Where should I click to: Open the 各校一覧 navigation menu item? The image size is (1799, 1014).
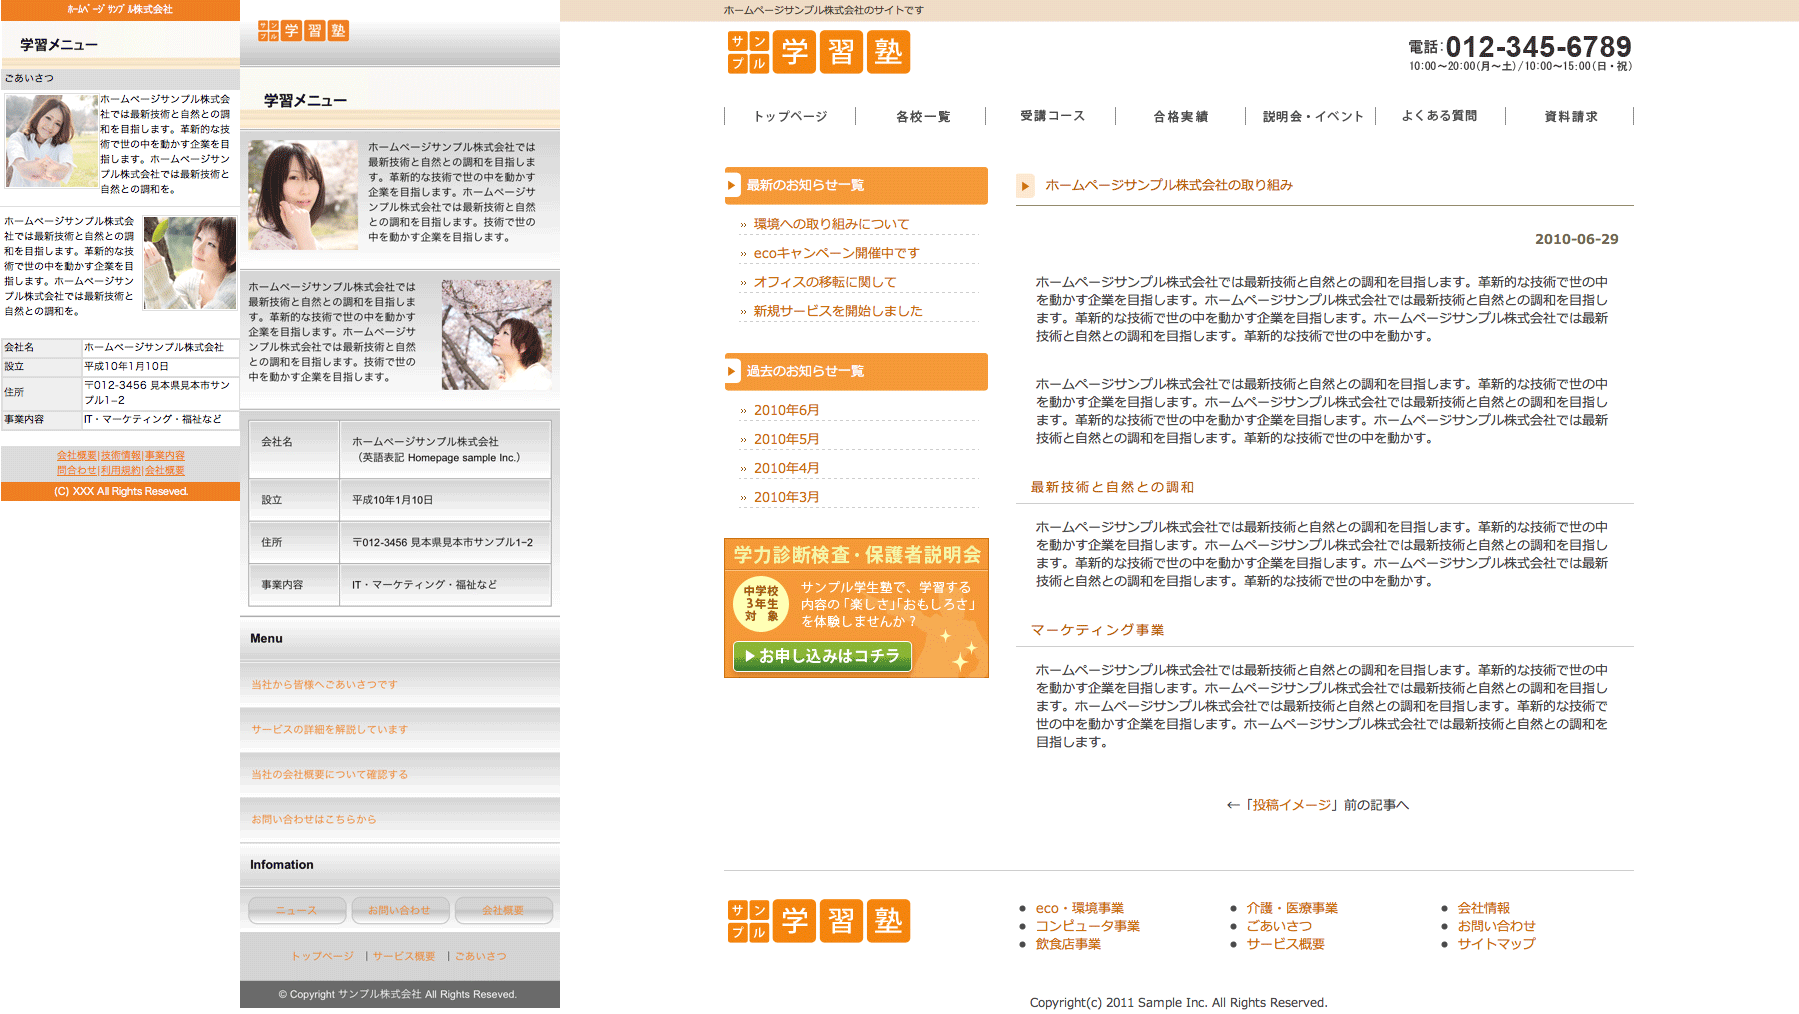922,117
